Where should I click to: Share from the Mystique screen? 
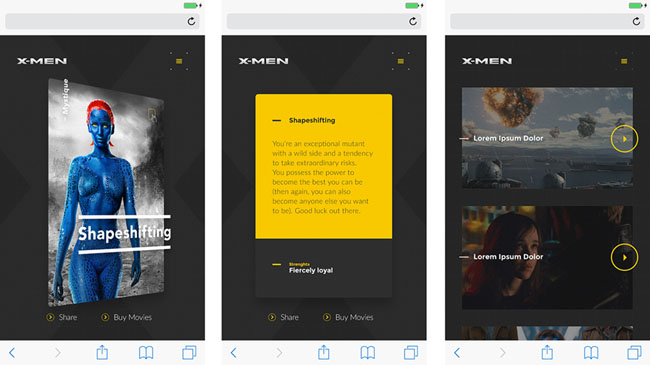pyautogui.click(x=62, y=317)
